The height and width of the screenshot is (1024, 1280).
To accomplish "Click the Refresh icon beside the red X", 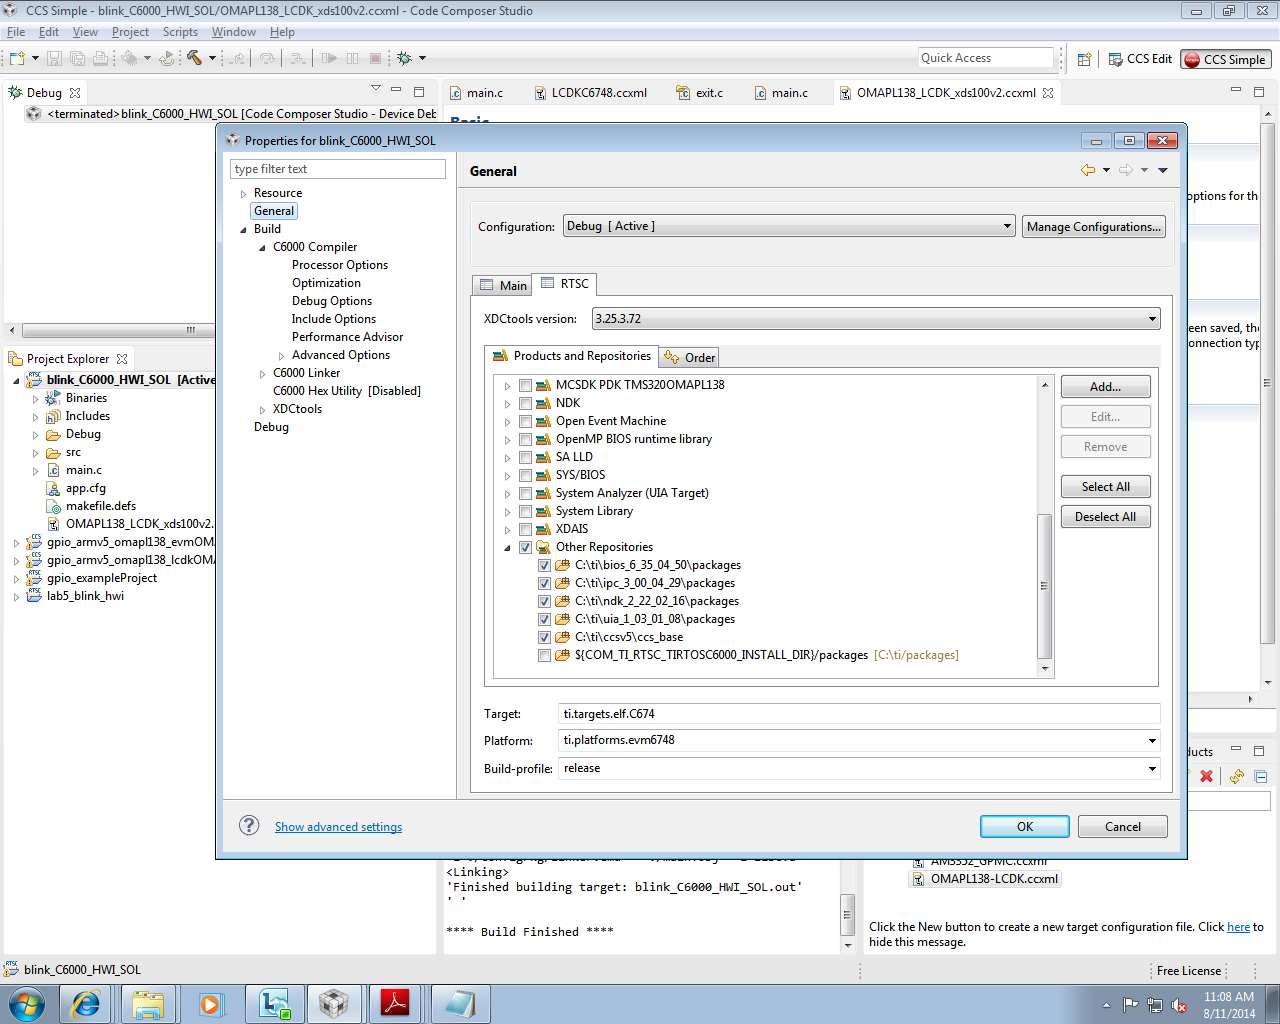I will point(1237,776).
